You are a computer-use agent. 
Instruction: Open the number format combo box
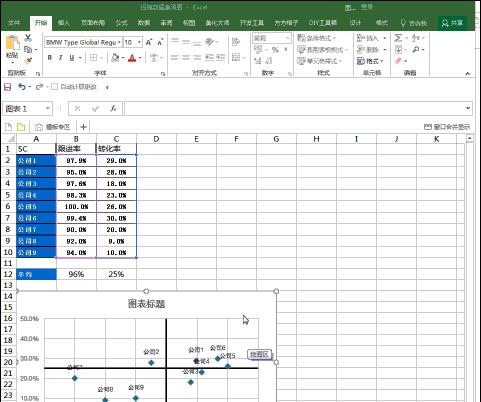click(x=272, y=38)
